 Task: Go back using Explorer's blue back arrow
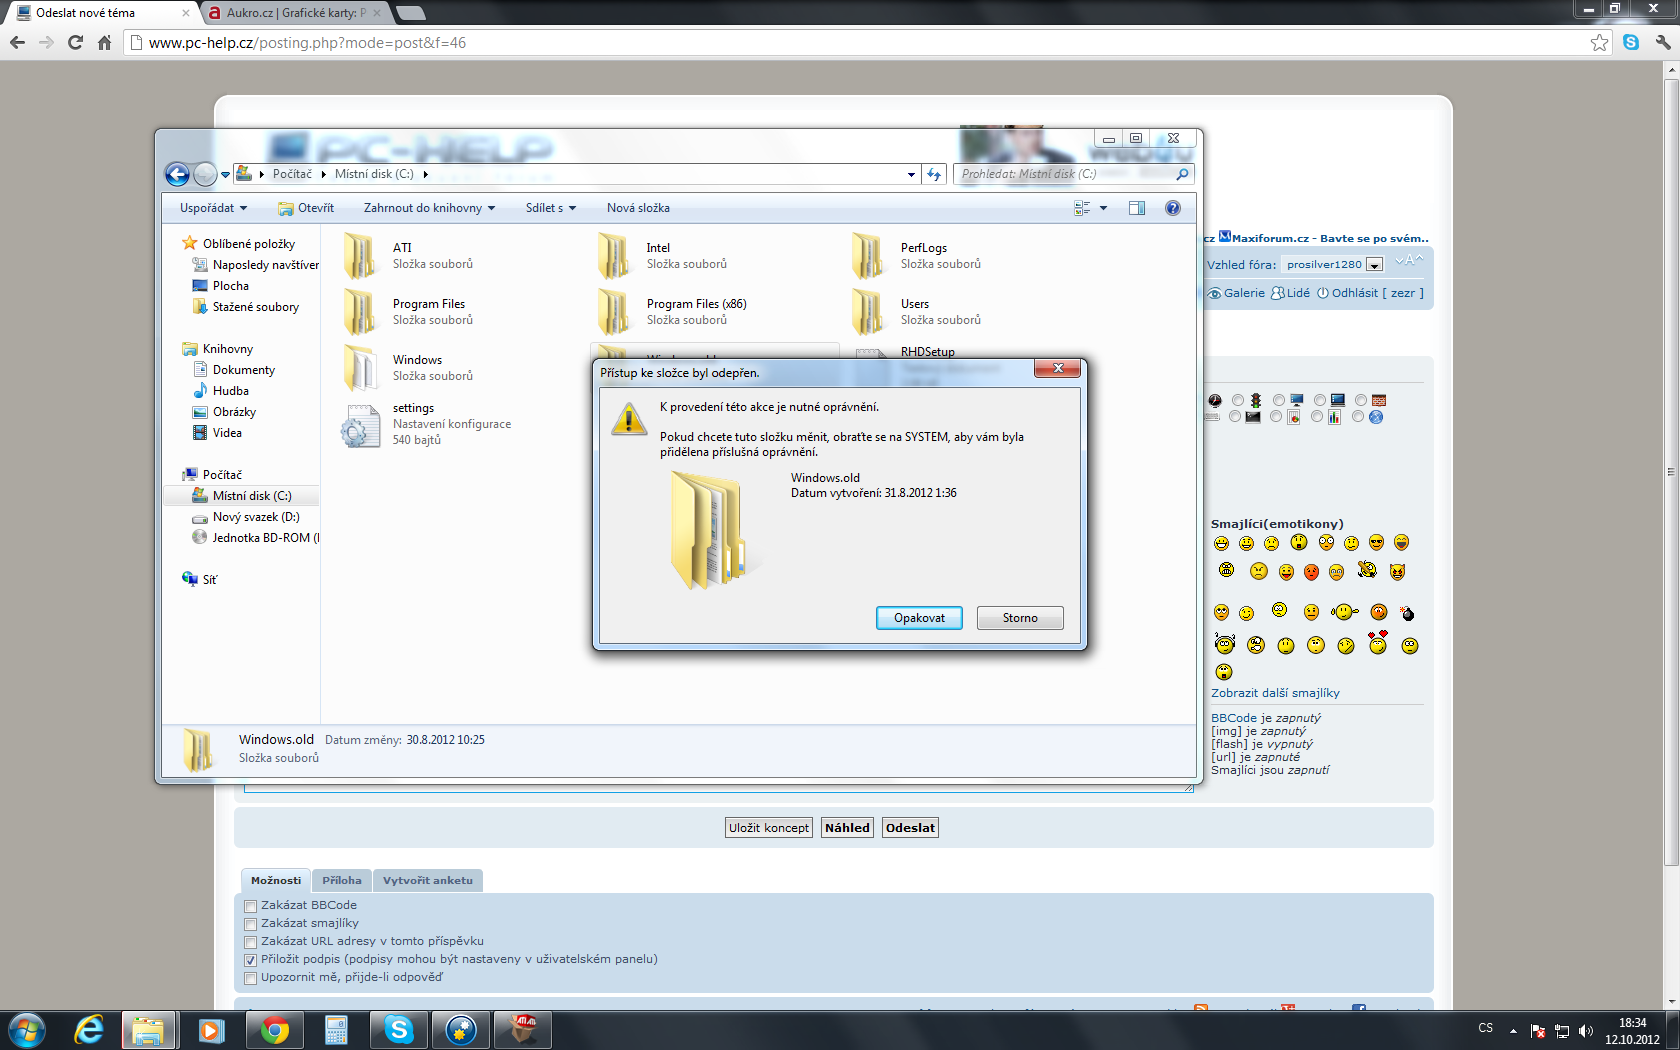177,174
